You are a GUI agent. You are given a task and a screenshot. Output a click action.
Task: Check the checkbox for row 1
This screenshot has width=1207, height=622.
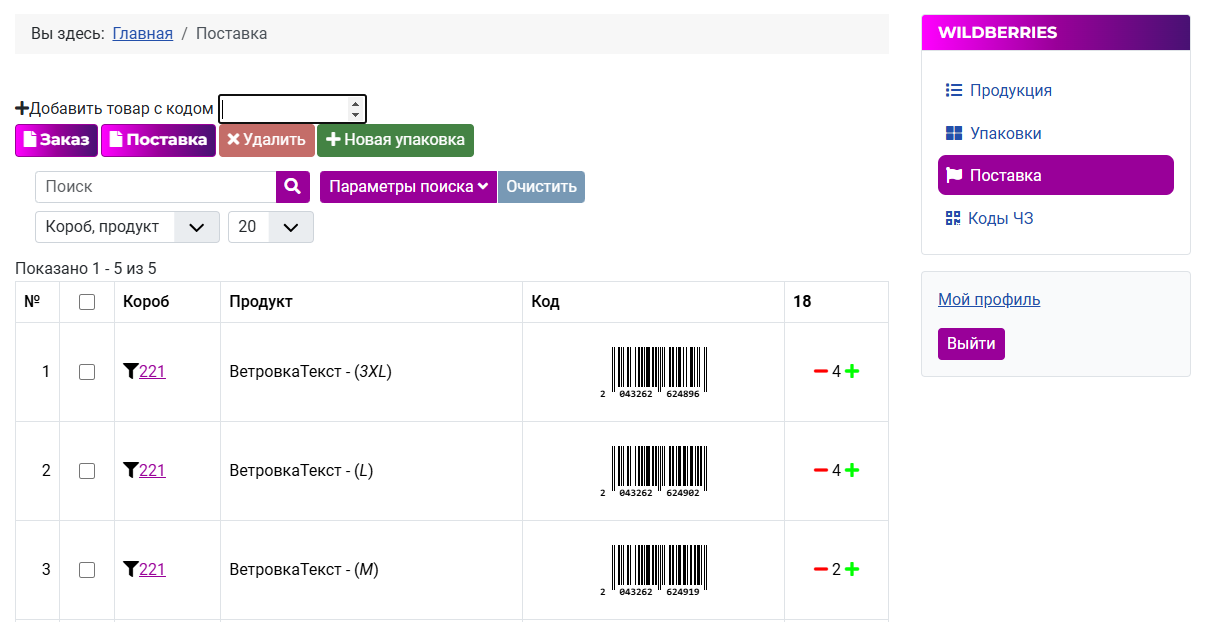click(87, 372)
